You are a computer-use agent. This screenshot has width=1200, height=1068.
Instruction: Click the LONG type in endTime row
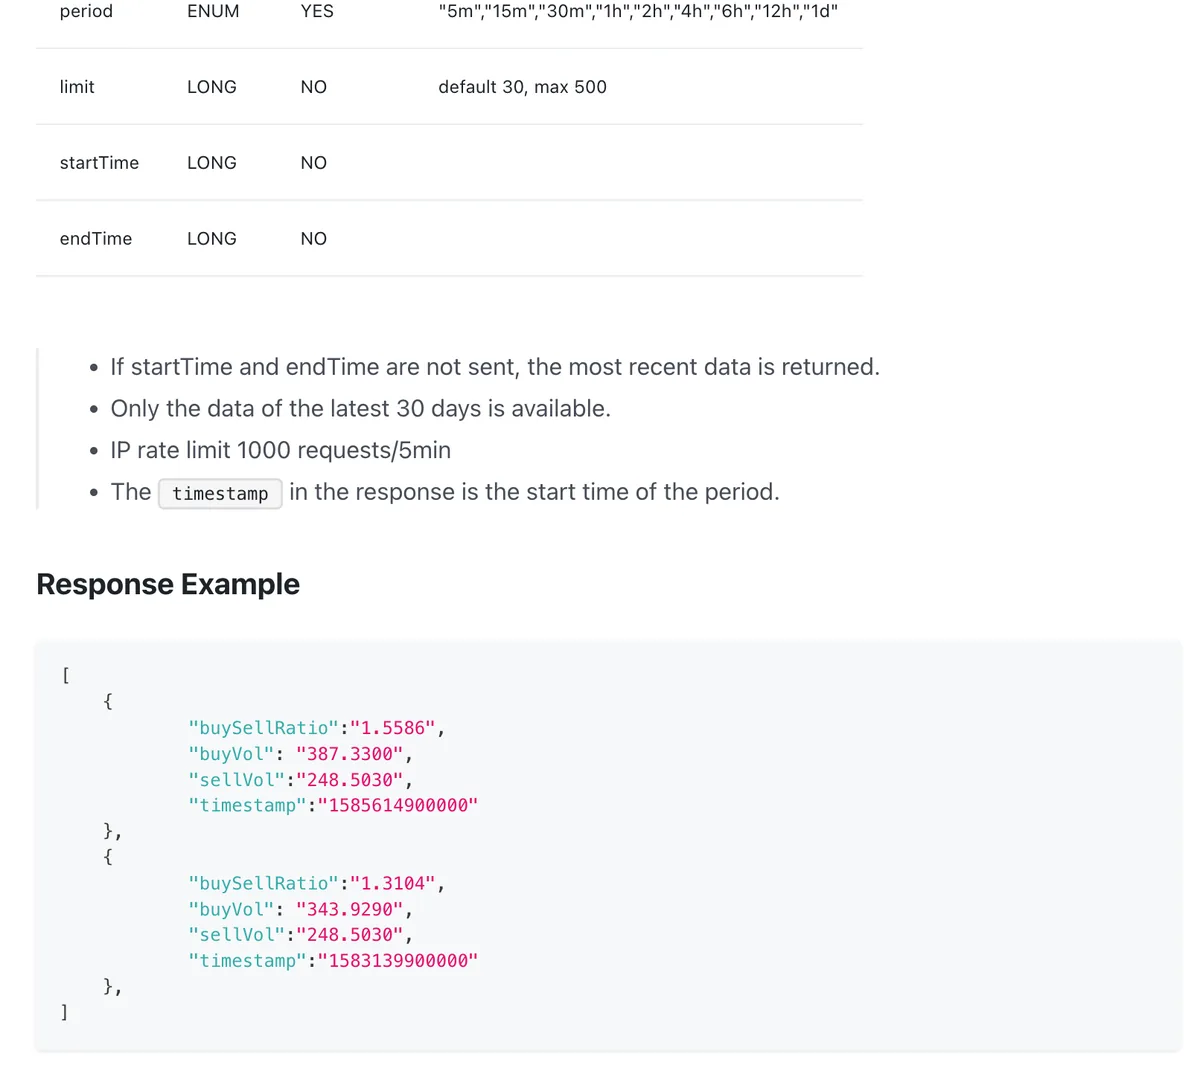(212, 239)
